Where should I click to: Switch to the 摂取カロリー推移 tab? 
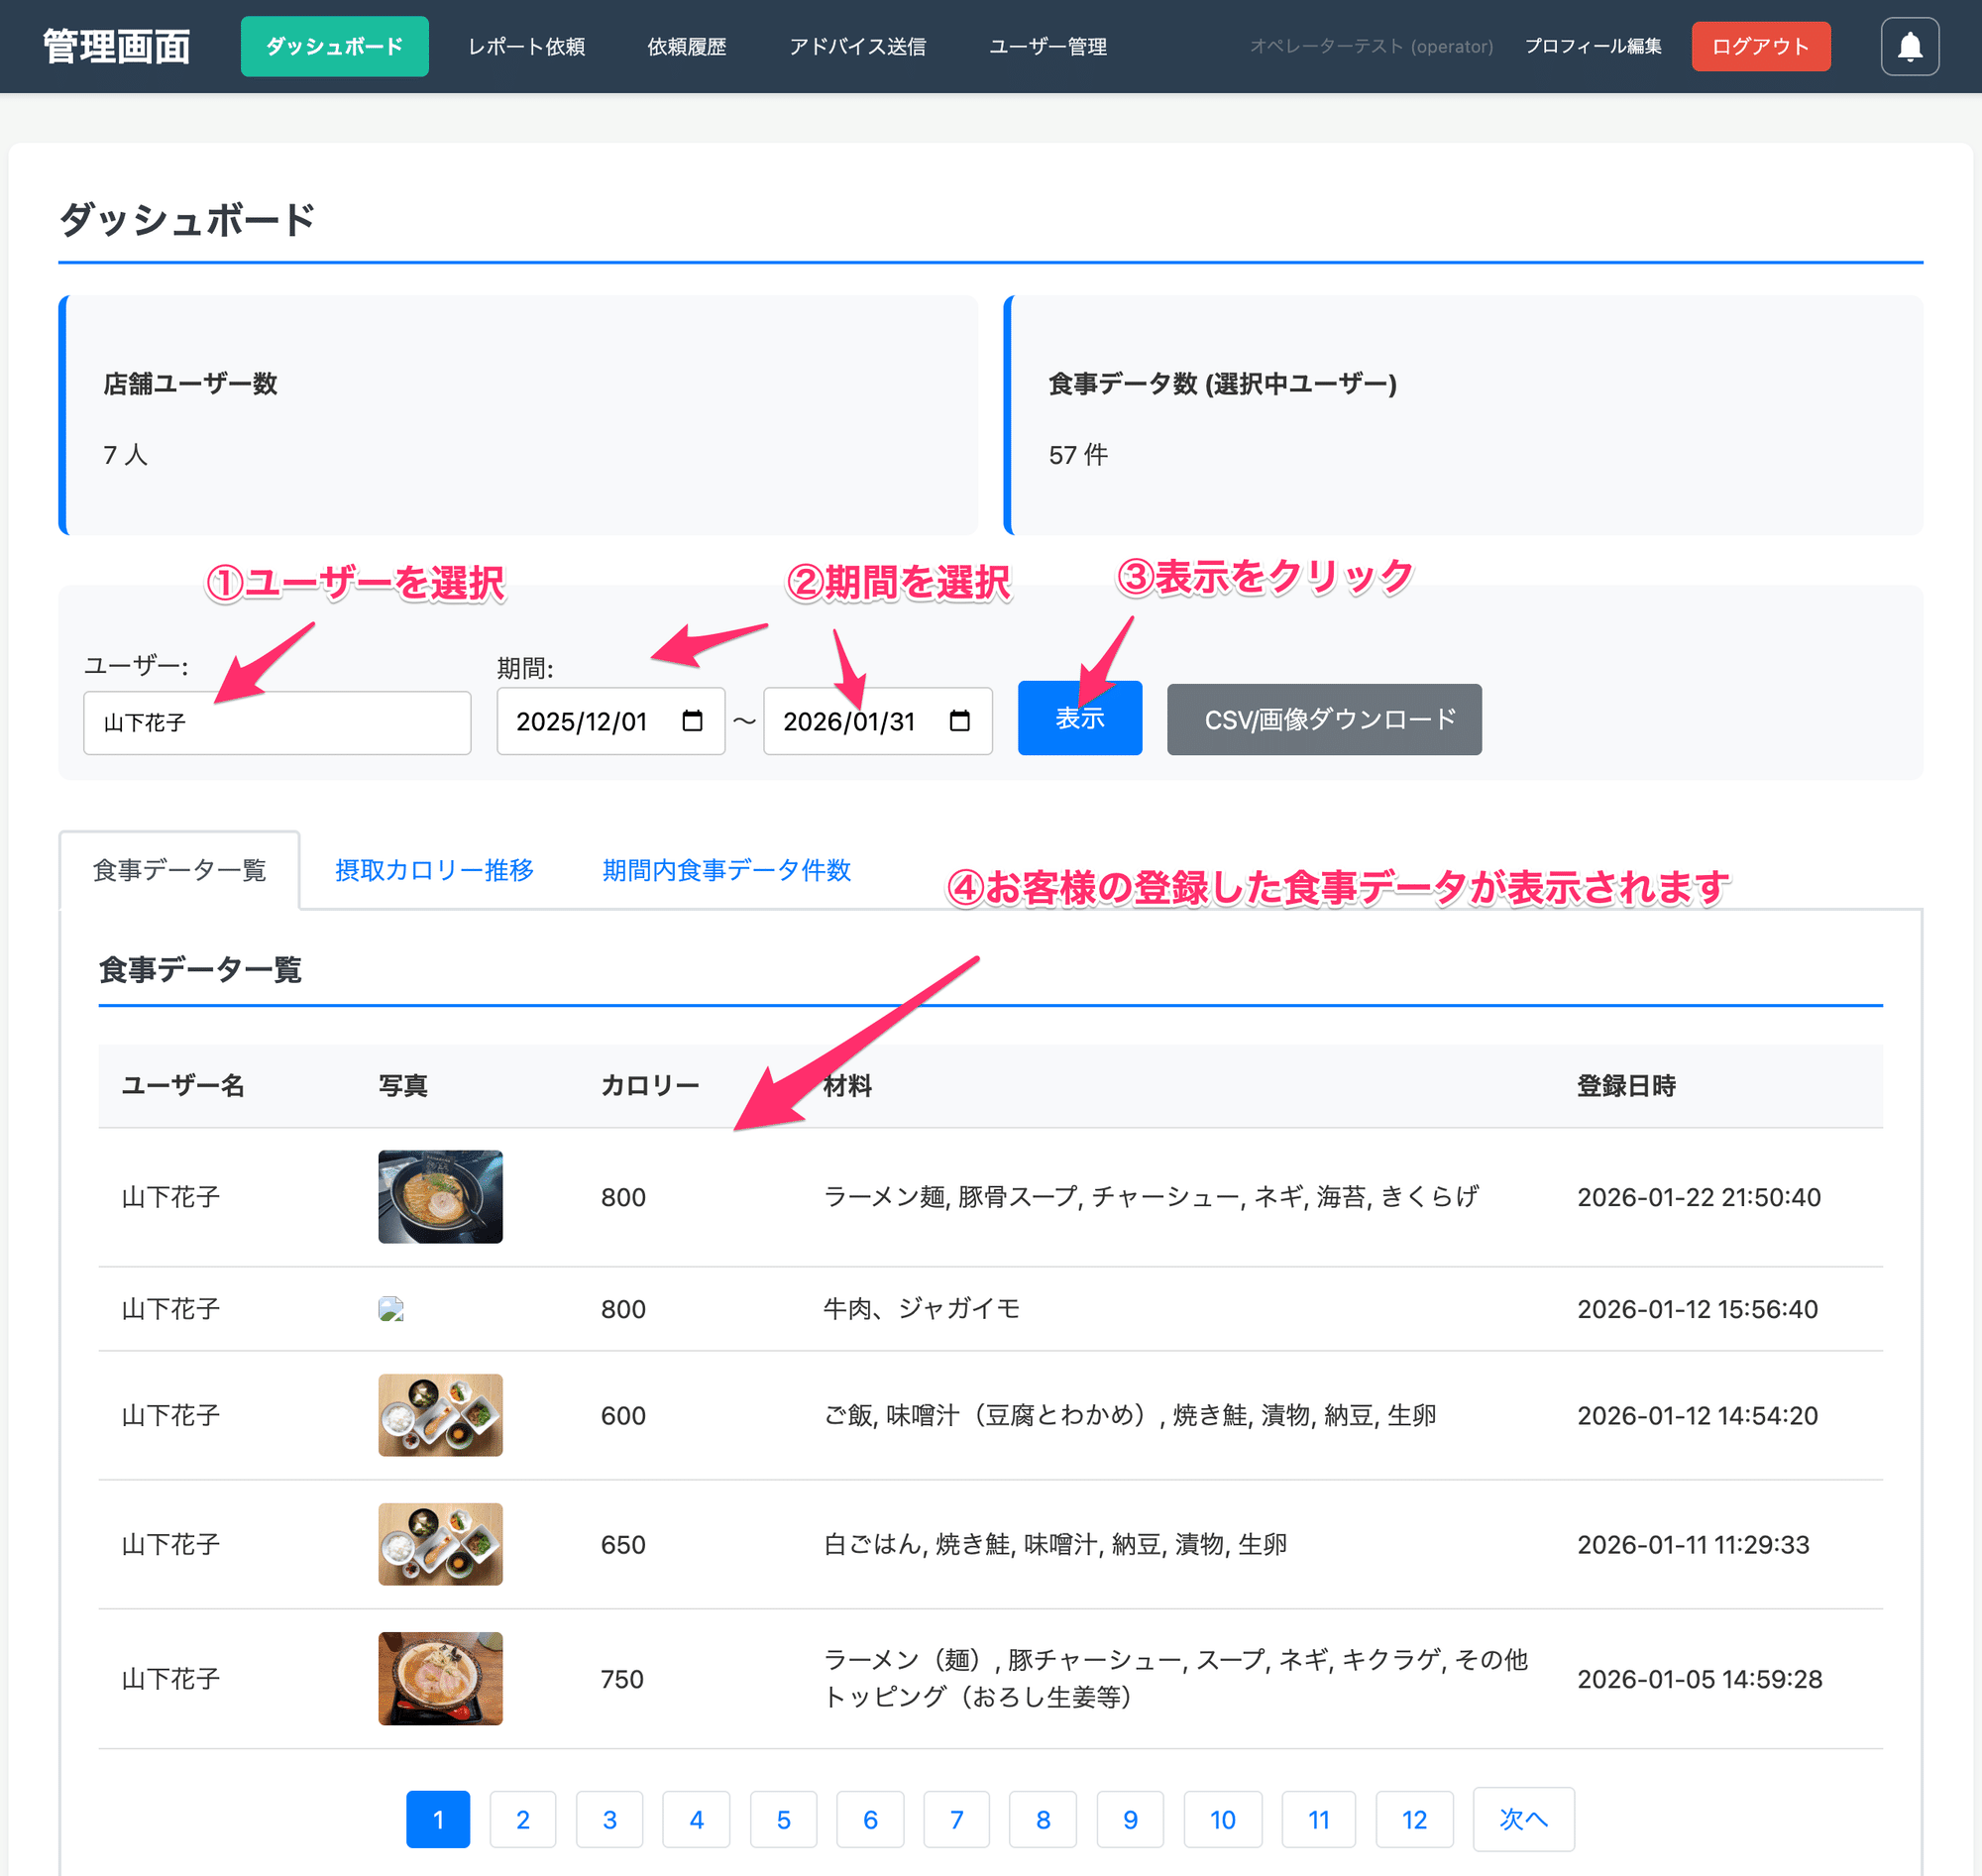[434, 870]
